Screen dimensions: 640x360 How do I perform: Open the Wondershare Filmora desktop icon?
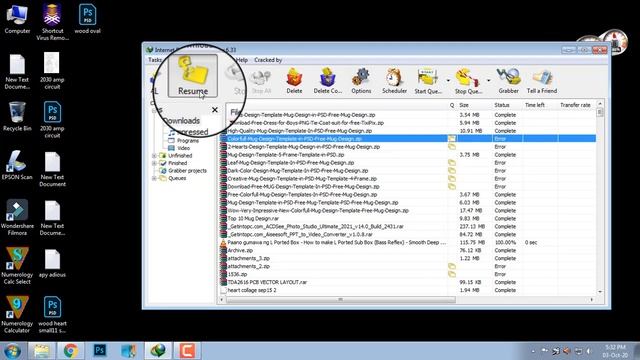[17, 217]
